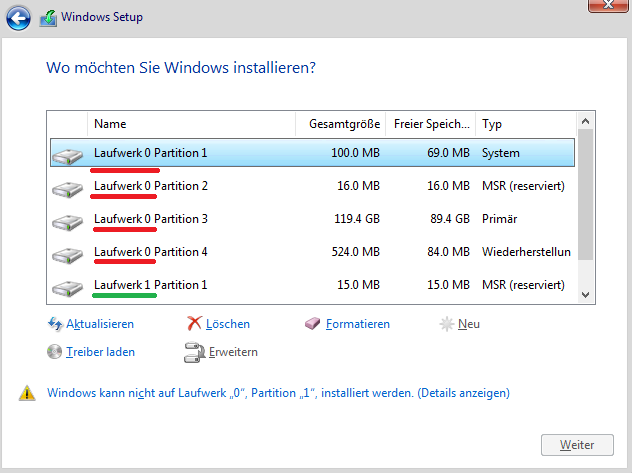Click the Erweitern drive icon
The width and height of the screenshot is (632, 473).
point(194,352)
